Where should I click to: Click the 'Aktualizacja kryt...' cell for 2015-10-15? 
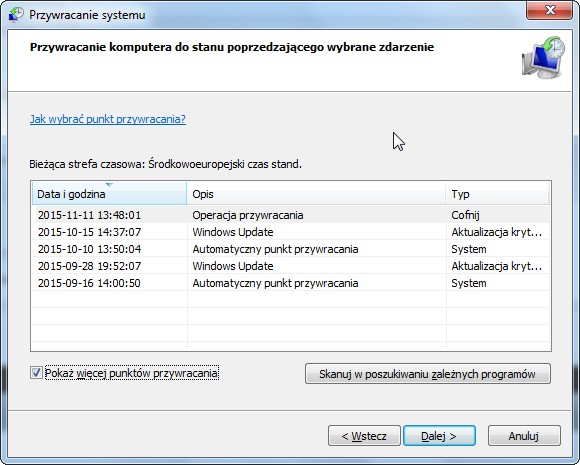point(497,232)
